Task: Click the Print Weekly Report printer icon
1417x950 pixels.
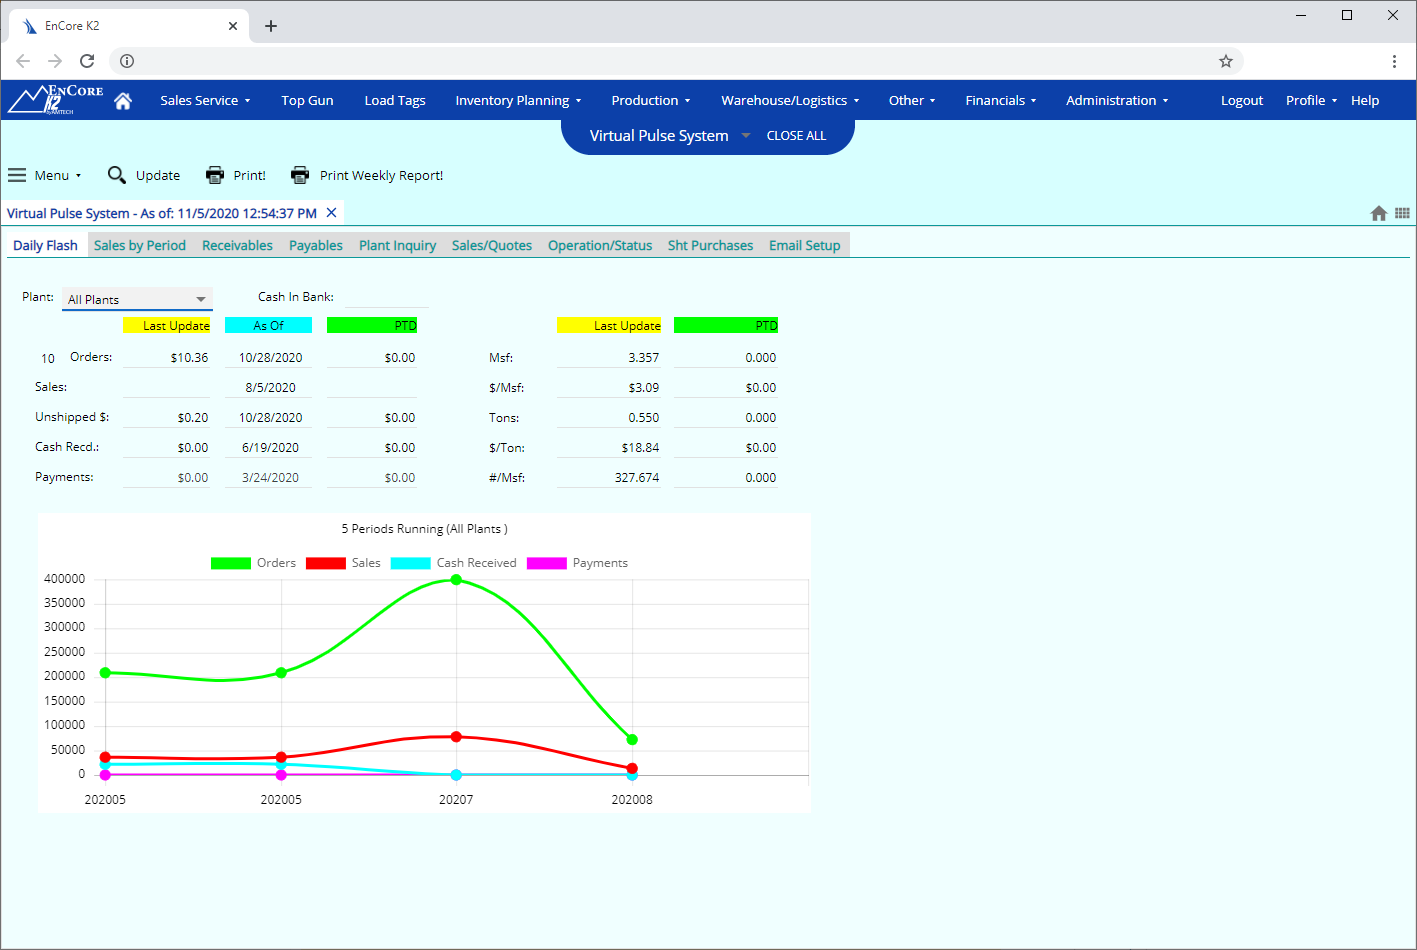Action: point(300,175)
